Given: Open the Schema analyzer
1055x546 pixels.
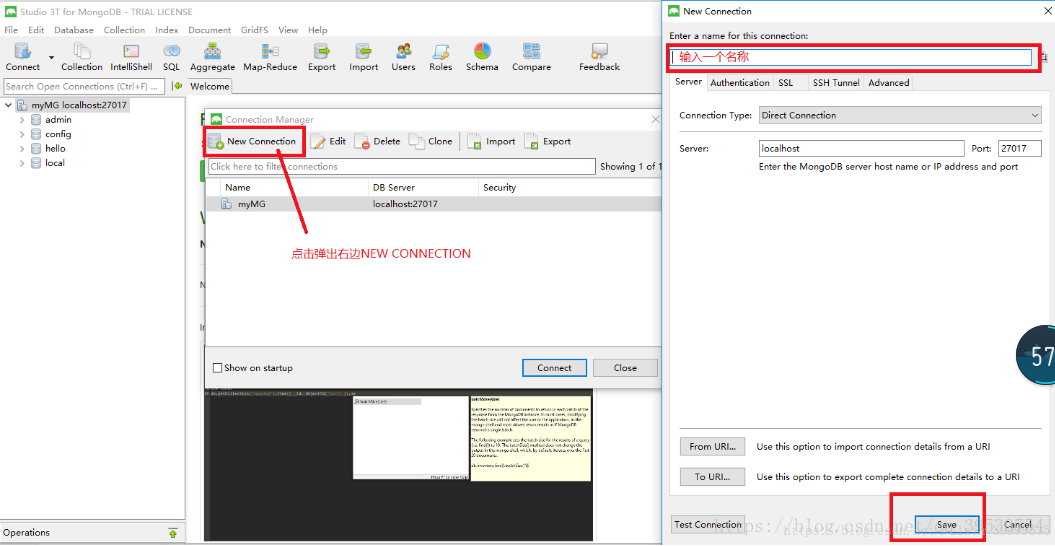Looking at the screenshot, I should pyautogui.click(x=482, y=57).
